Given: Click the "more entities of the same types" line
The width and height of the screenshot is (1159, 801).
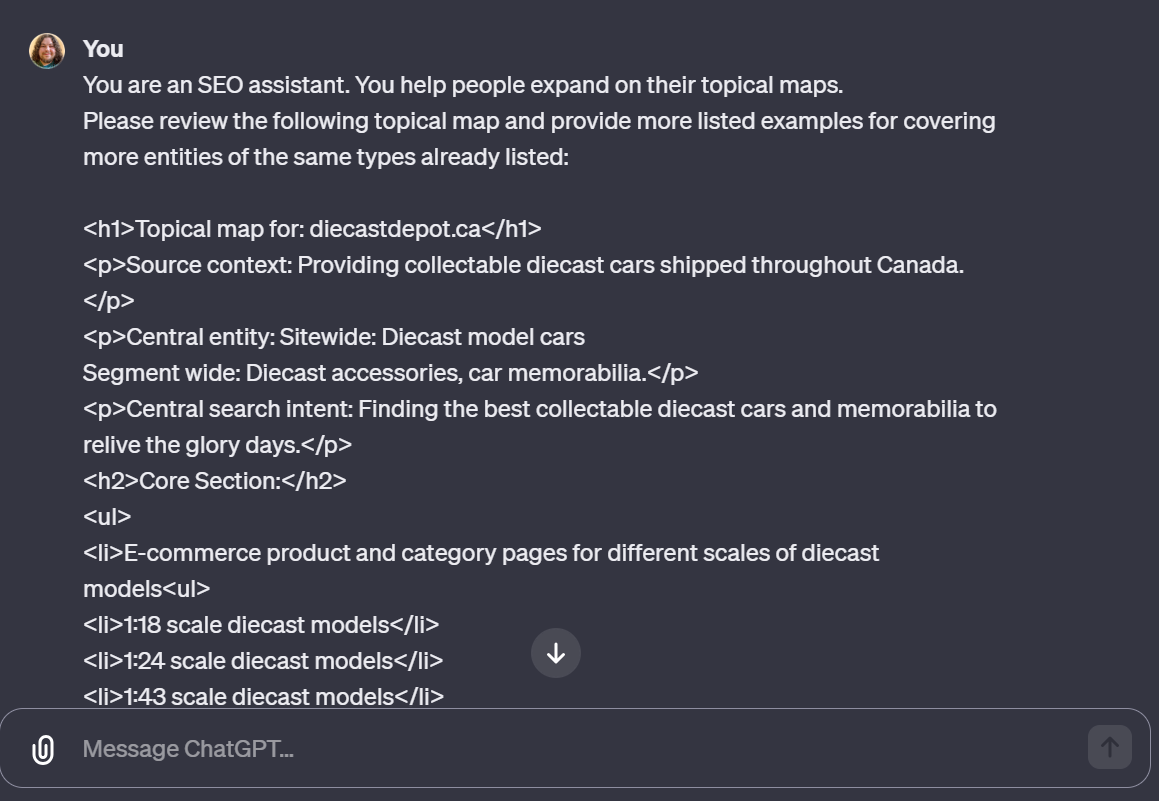Looking at the screenshot, I should tap(326, 157).
